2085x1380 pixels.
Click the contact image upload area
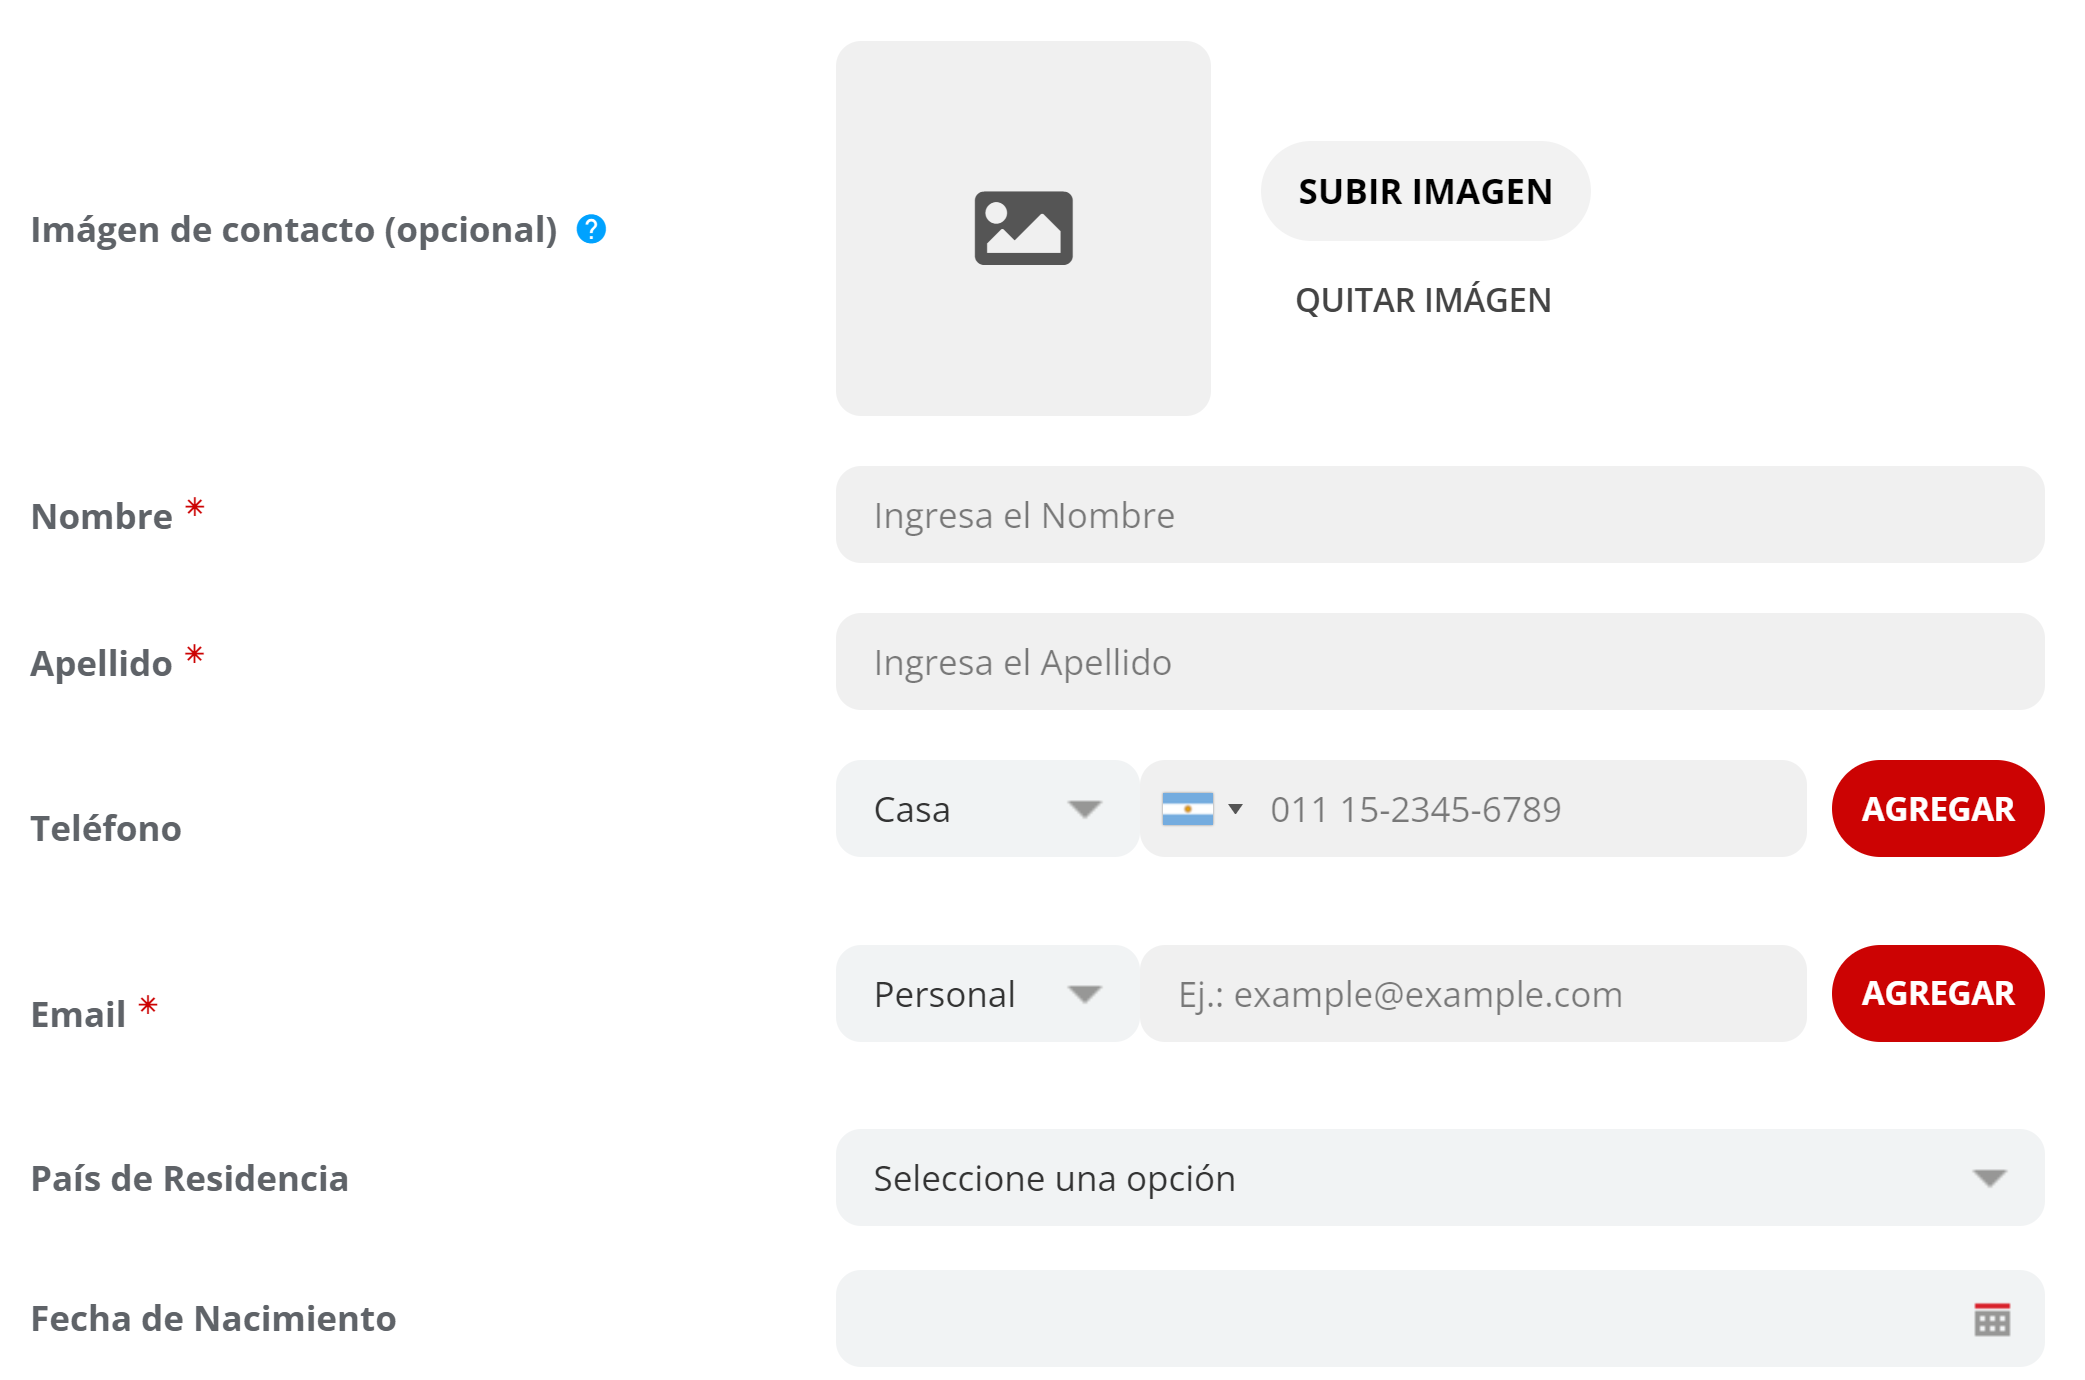point(1023,228)
